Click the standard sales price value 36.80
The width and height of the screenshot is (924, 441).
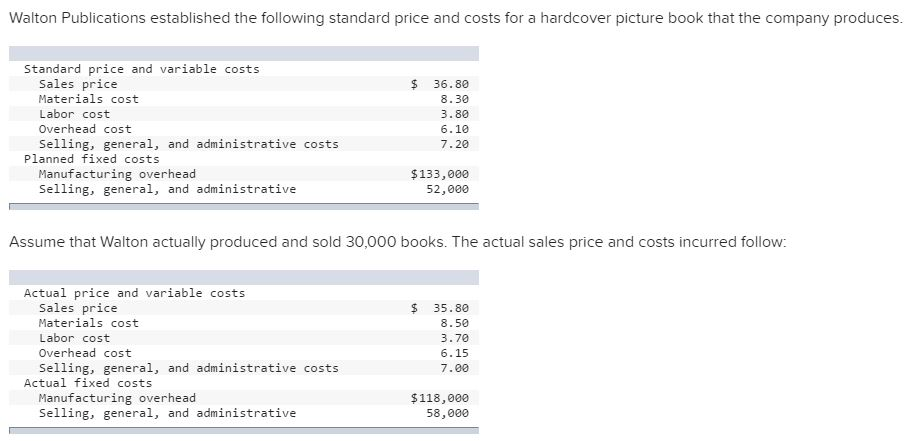[451, 84]
